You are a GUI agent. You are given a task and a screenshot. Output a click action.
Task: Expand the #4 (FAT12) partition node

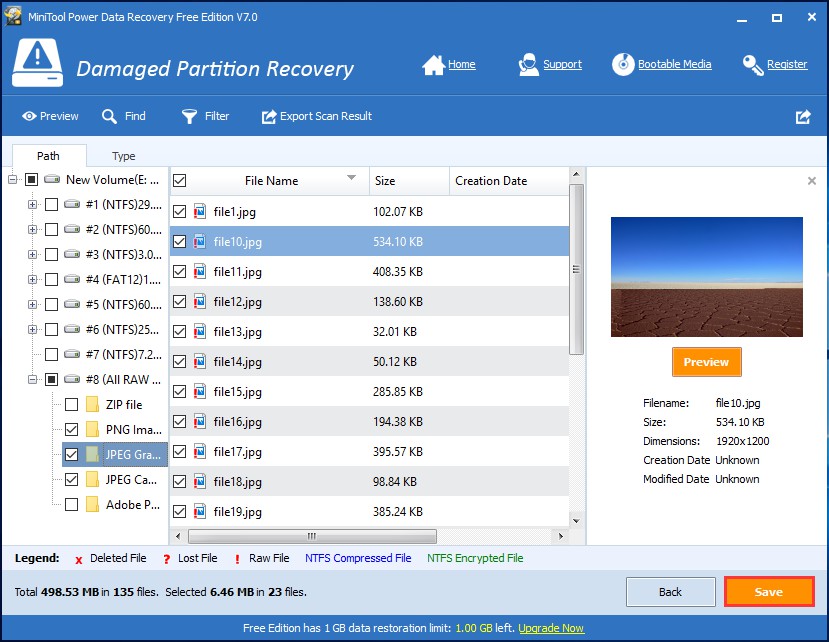tap(32, 279)
